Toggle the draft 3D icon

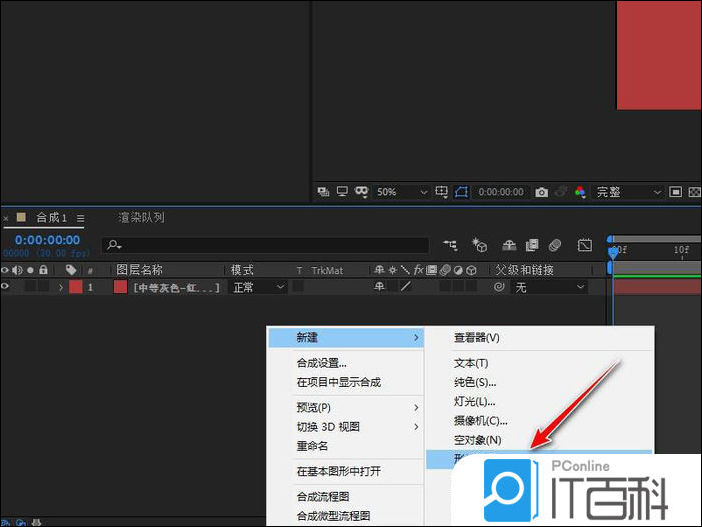click(479, 245)
